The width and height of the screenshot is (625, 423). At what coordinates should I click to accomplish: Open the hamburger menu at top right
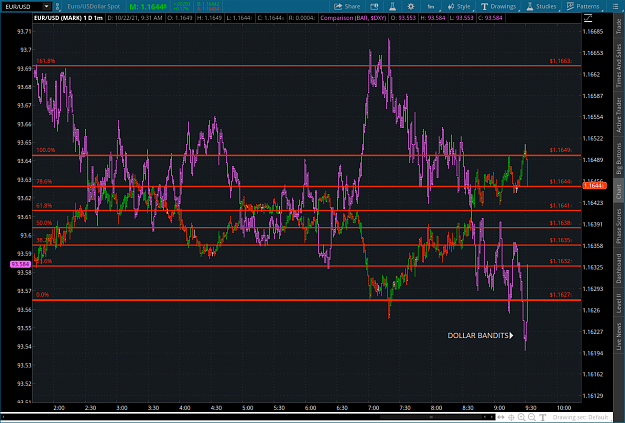(x=615, y=6)
